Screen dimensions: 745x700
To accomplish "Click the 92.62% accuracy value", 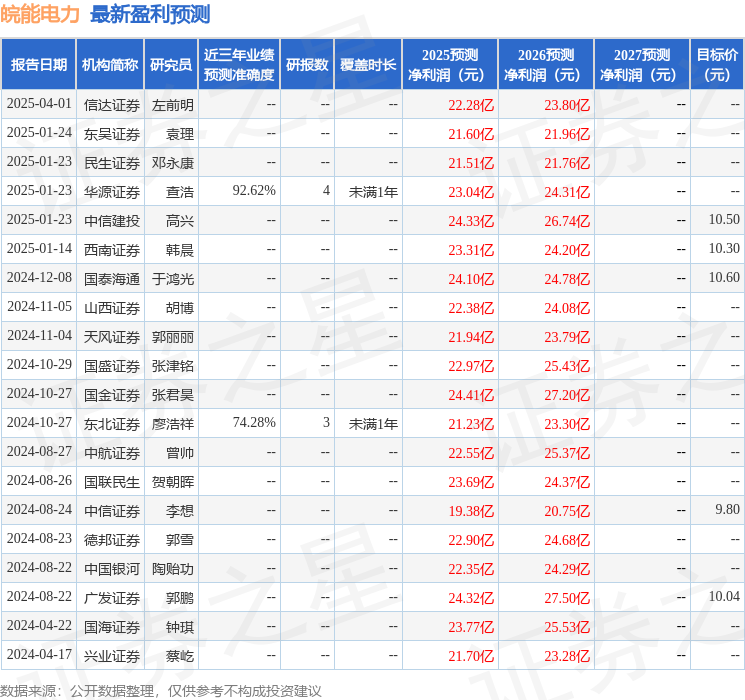I will point(254,191).
